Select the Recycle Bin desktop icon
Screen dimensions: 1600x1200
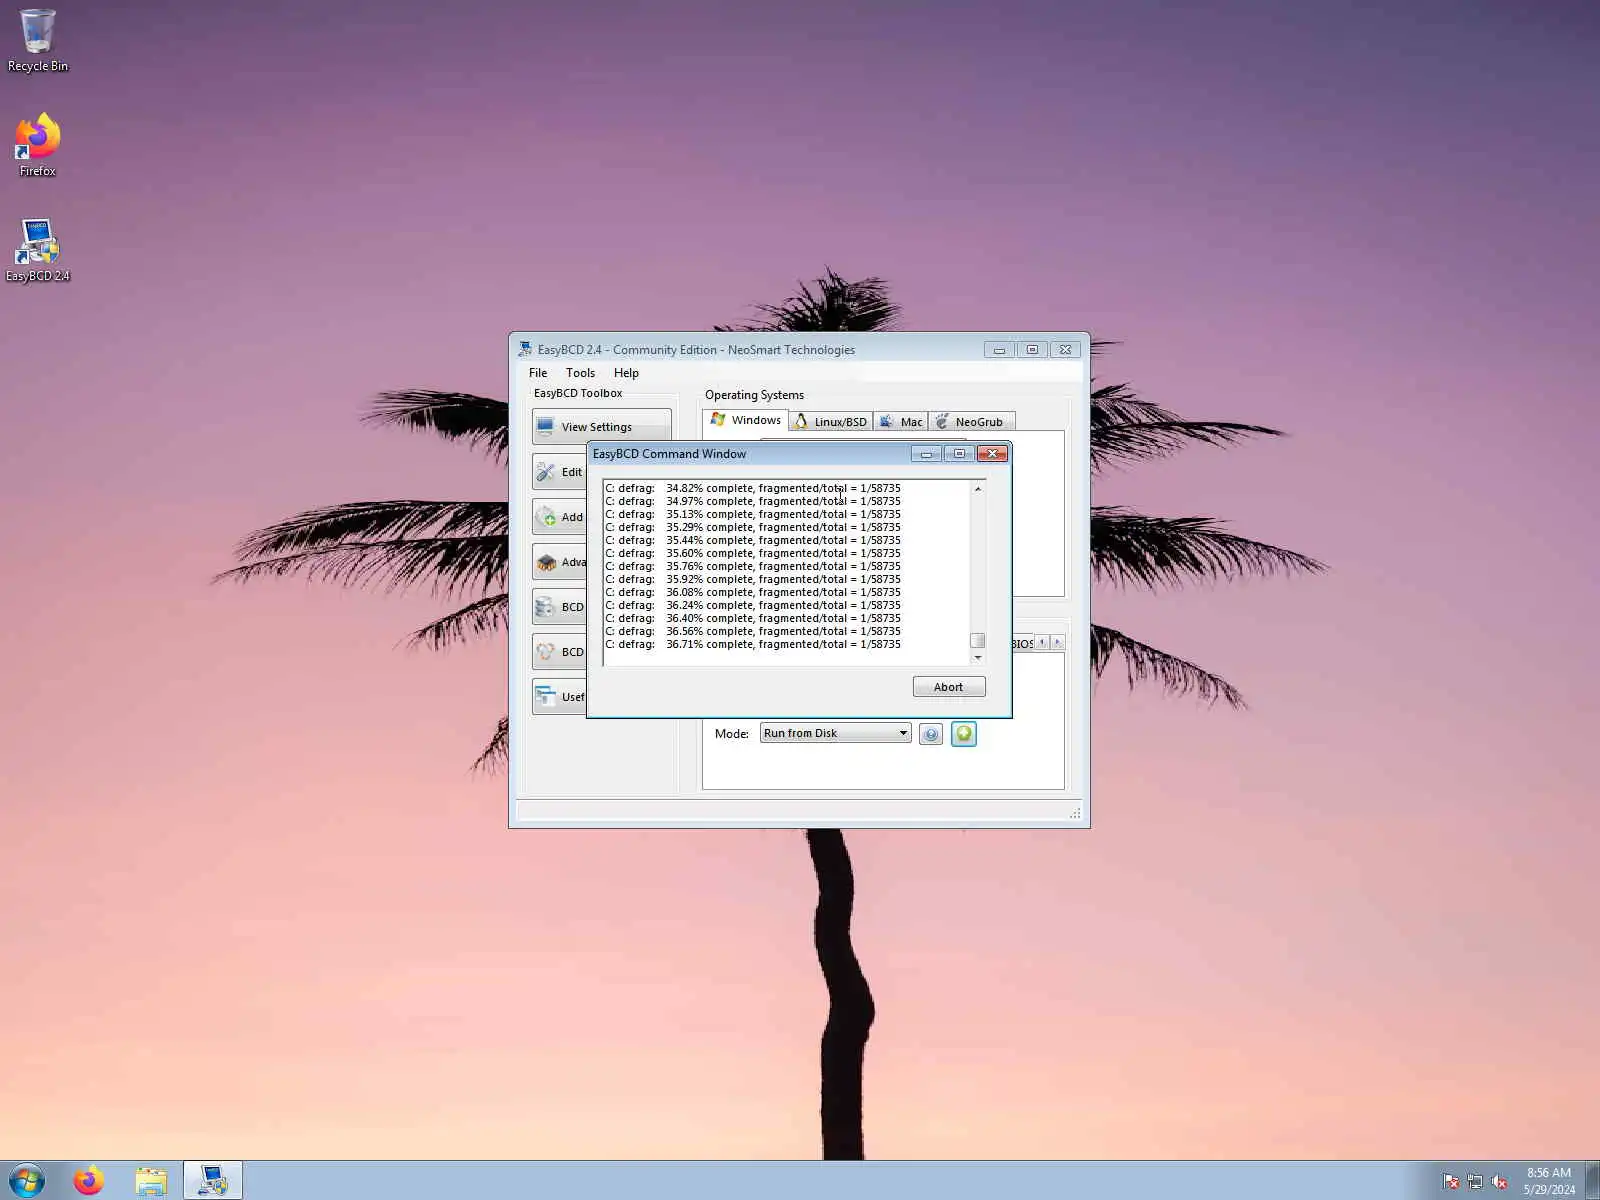click(x=38, y=41)
